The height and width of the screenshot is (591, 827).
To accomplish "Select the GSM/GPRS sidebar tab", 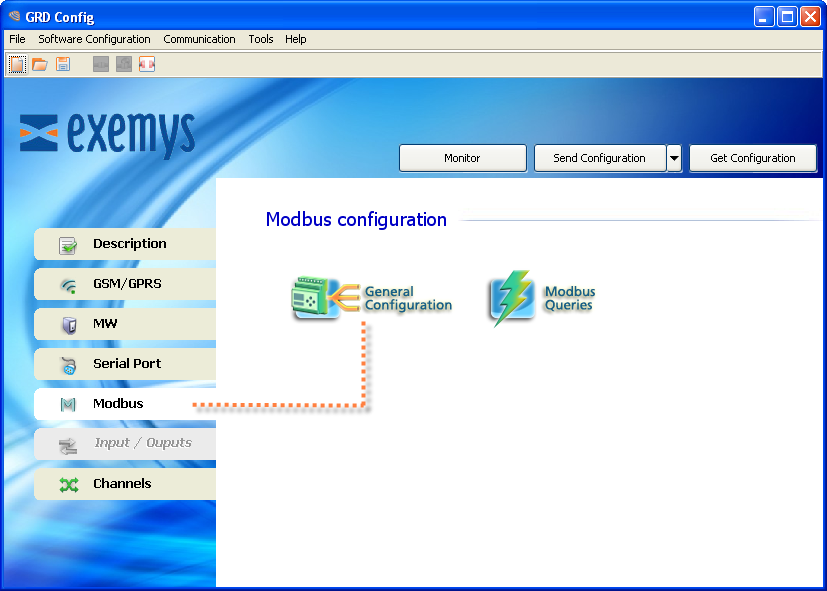I will pos(125,284).
